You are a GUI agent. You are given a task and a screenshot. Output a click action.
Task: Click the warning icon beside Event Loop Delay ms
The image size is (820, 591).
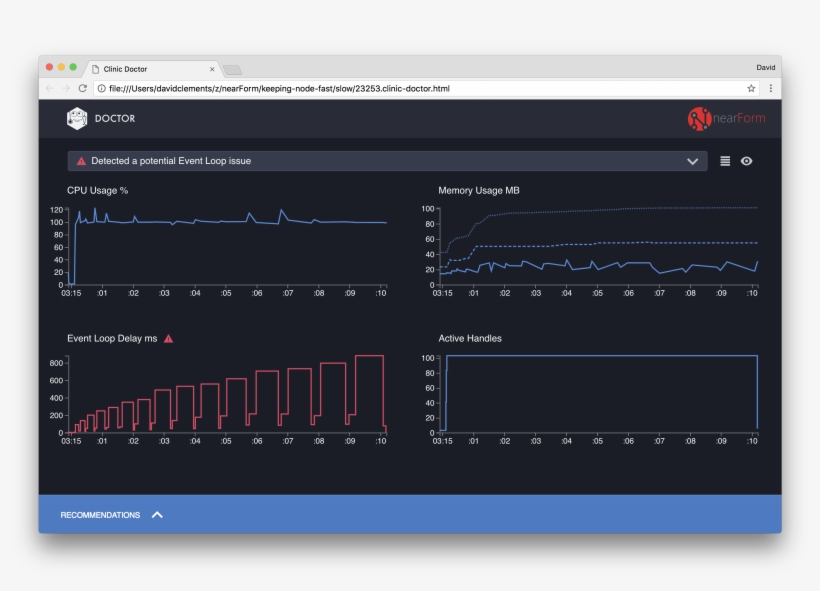[167, 339]
